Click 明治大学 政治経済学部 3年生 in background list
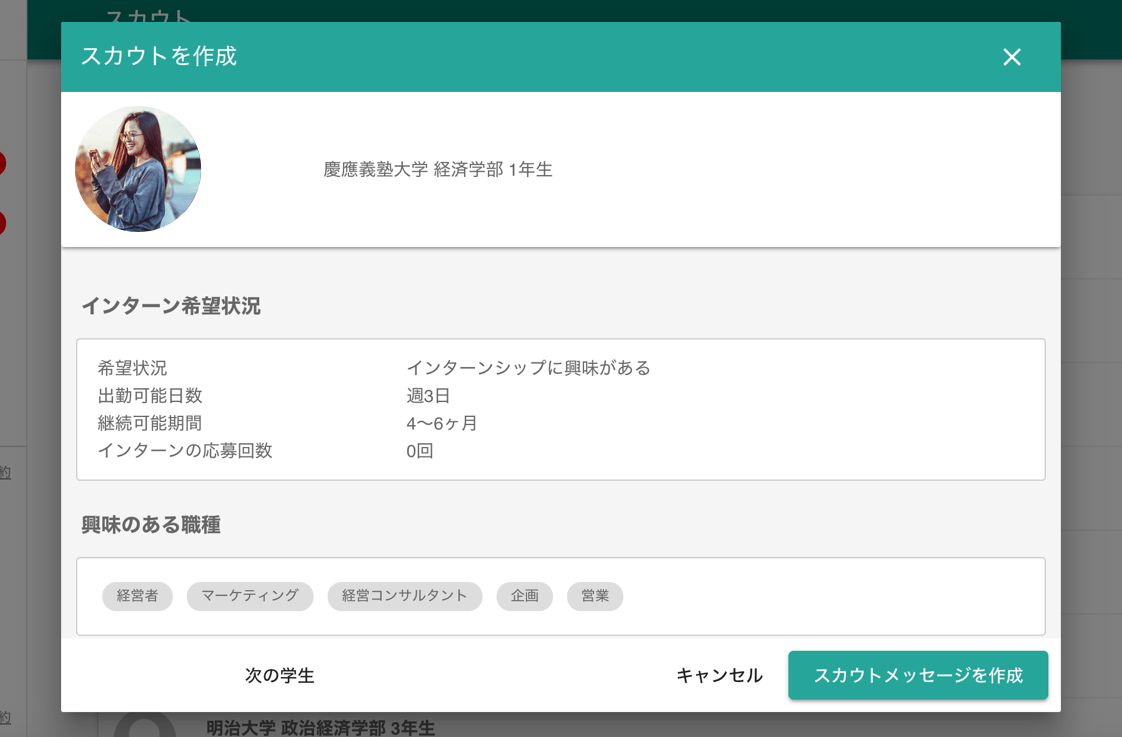 (x=321, y=728)
